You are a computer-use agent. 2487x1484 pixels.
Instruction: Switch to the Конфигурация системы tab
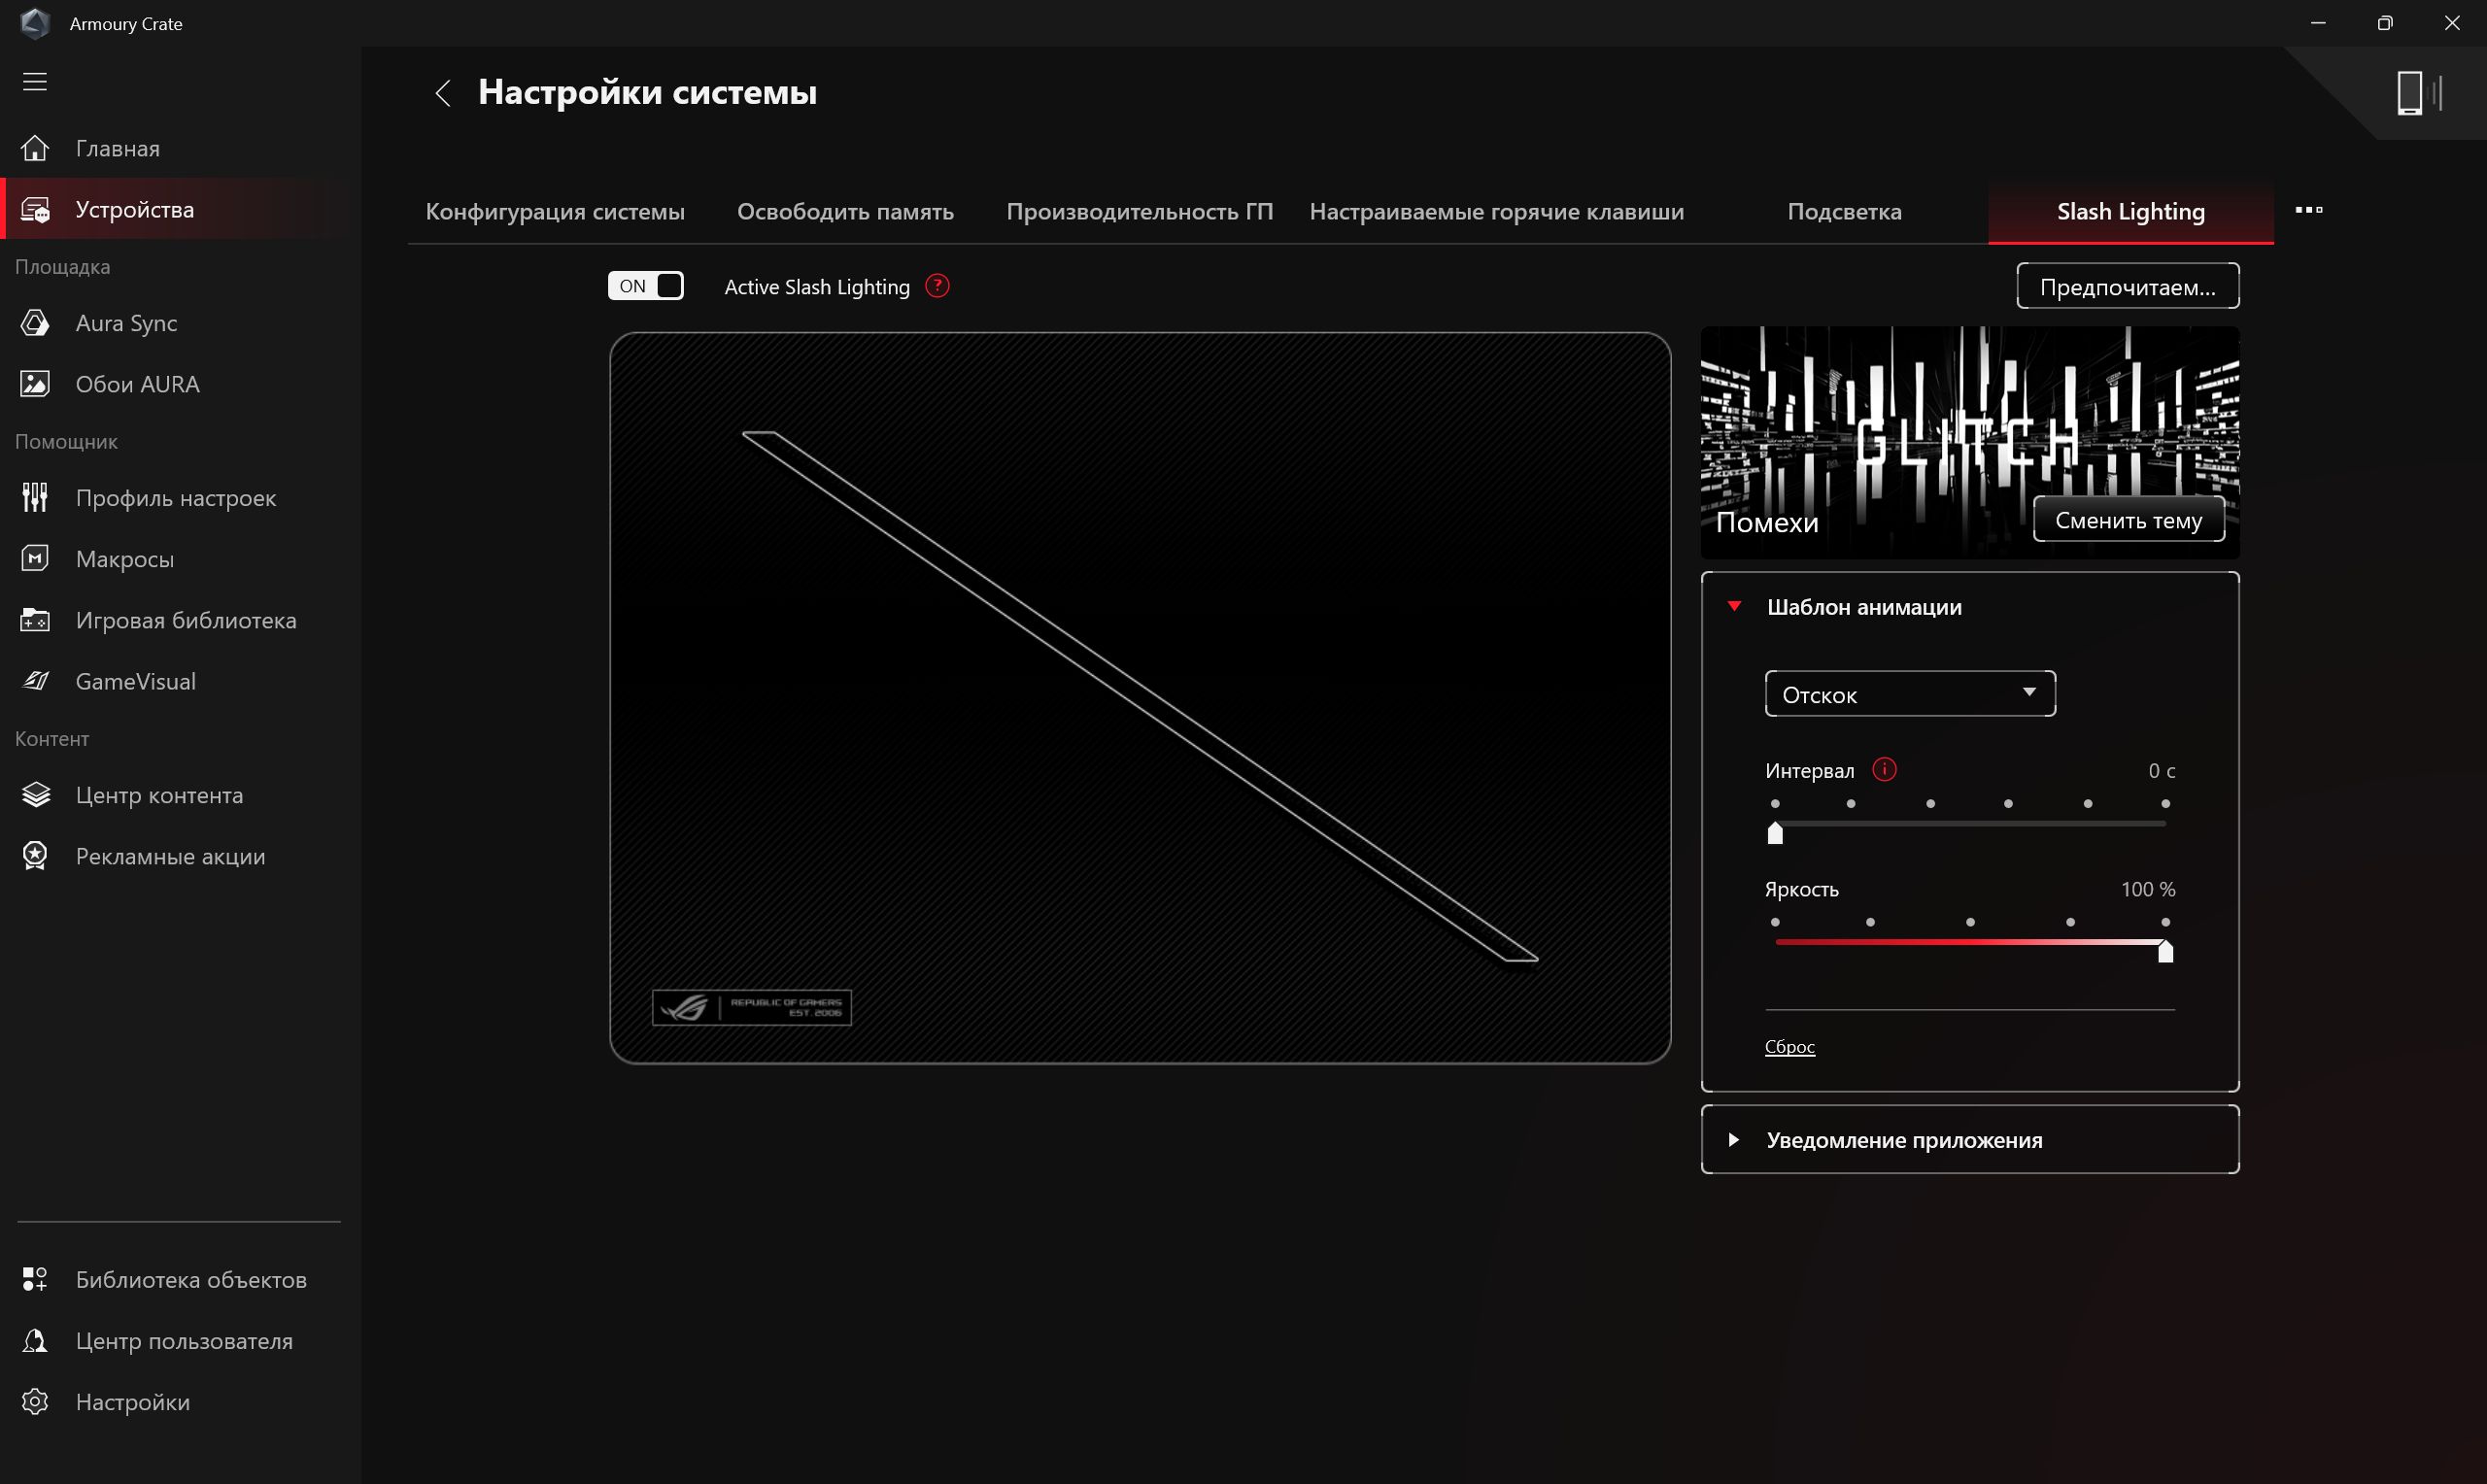pos(555,211)
